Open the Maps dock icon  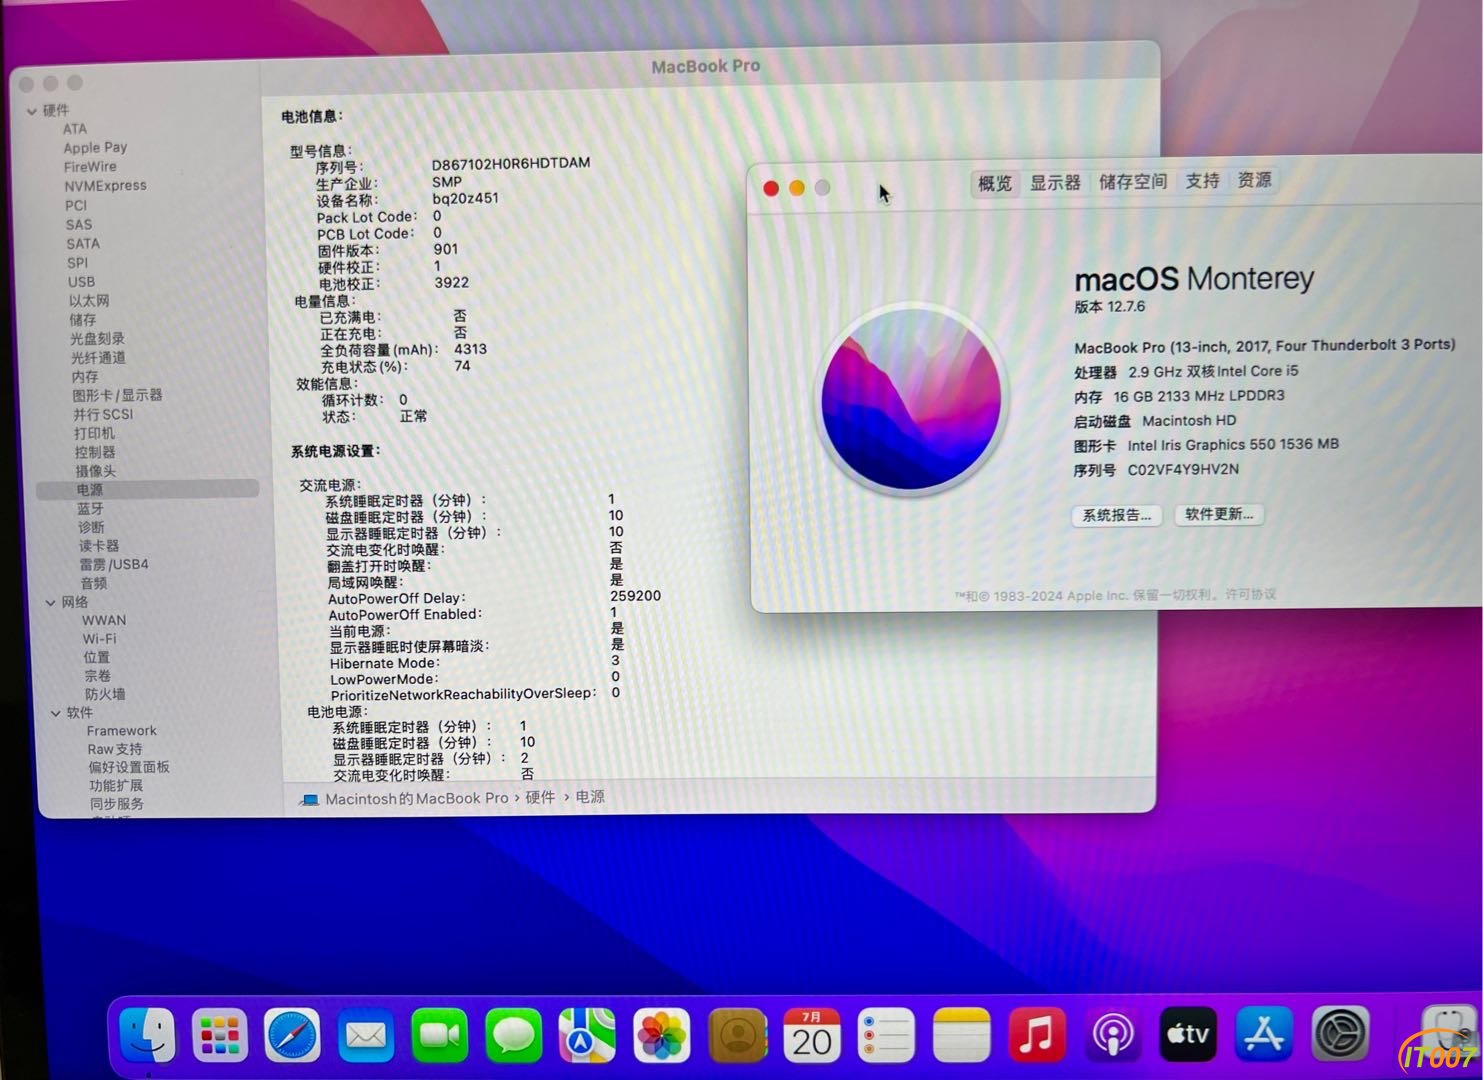[x=587, y=1035]
